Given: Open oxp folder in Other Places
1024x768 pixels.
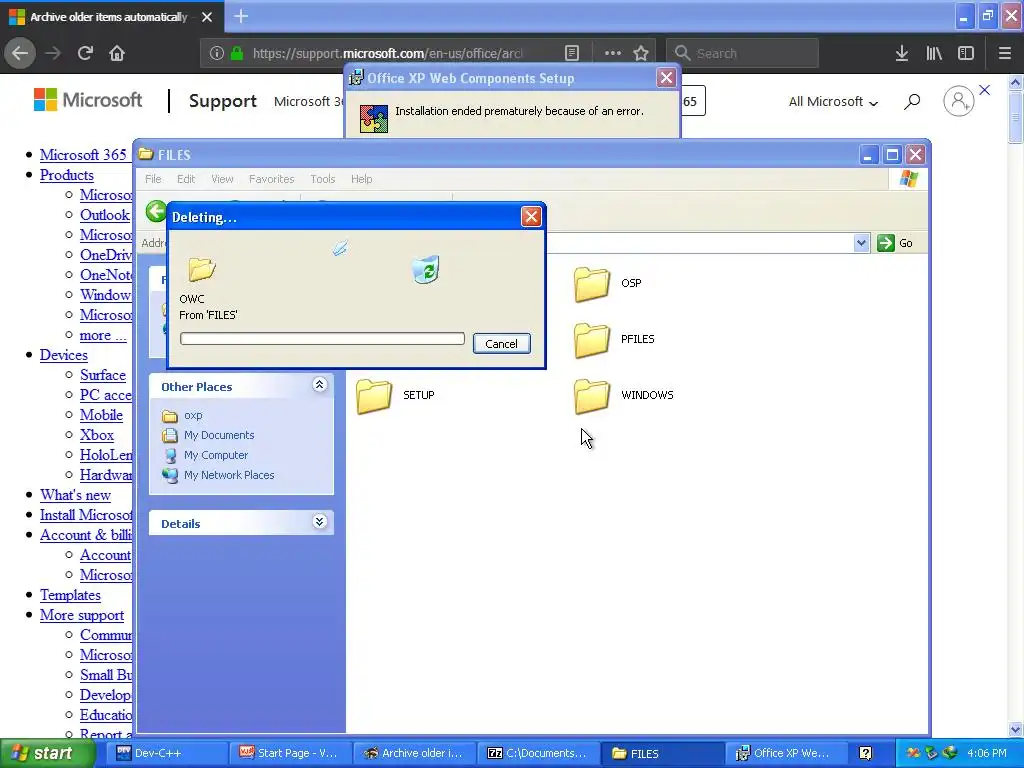Looking at the screenshot, I should 193,415.
